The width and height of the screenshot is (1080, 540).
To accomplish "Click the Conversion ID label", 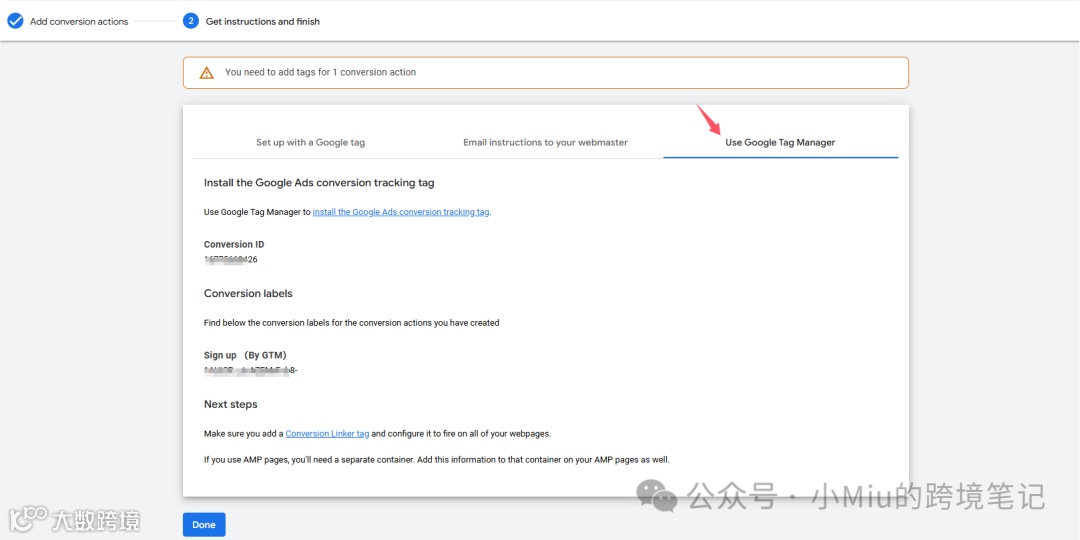I will tap(234, 245).
